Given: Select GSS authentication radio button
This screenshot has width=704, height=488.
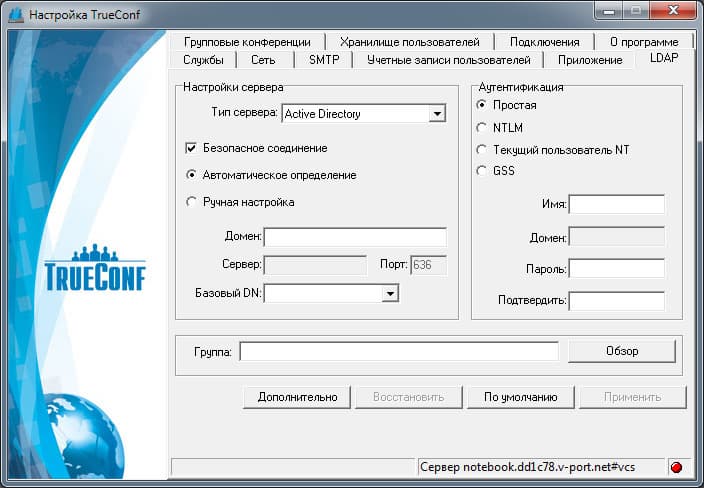Looking at the screenshot, I should pos(481,171).
